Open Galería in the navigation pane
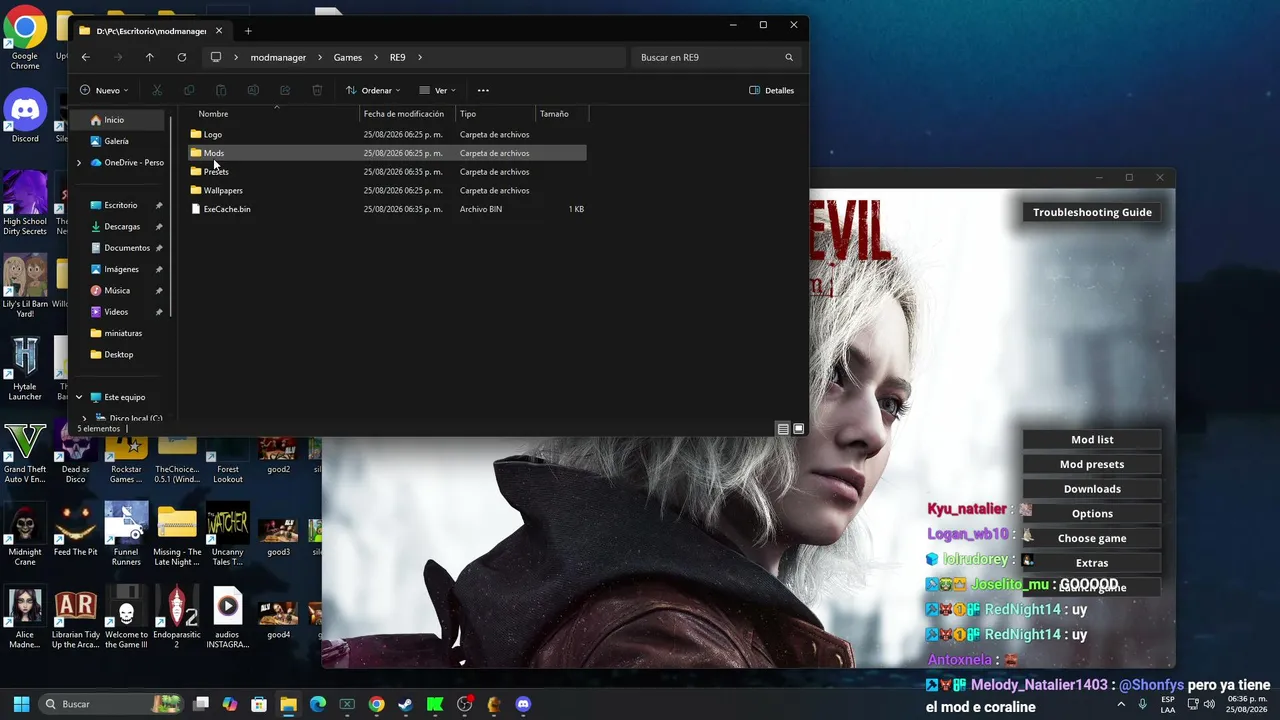The height and width of the screenshot is (720, 1280). [x=116, y=141]
